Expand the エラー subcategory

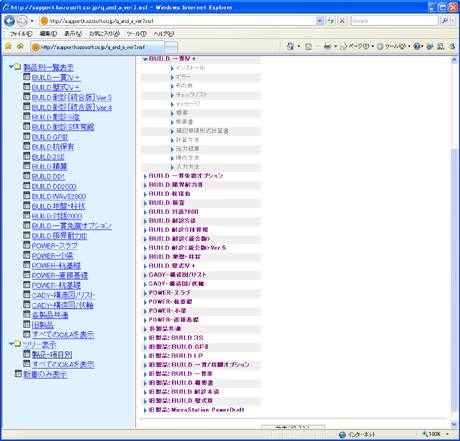(x=172, y=77)
